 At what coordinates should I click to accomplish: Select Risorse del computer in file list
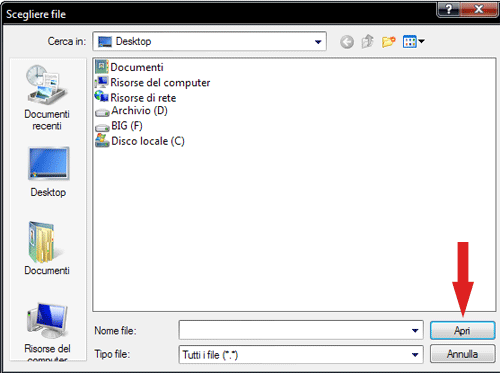pos(153,82)
